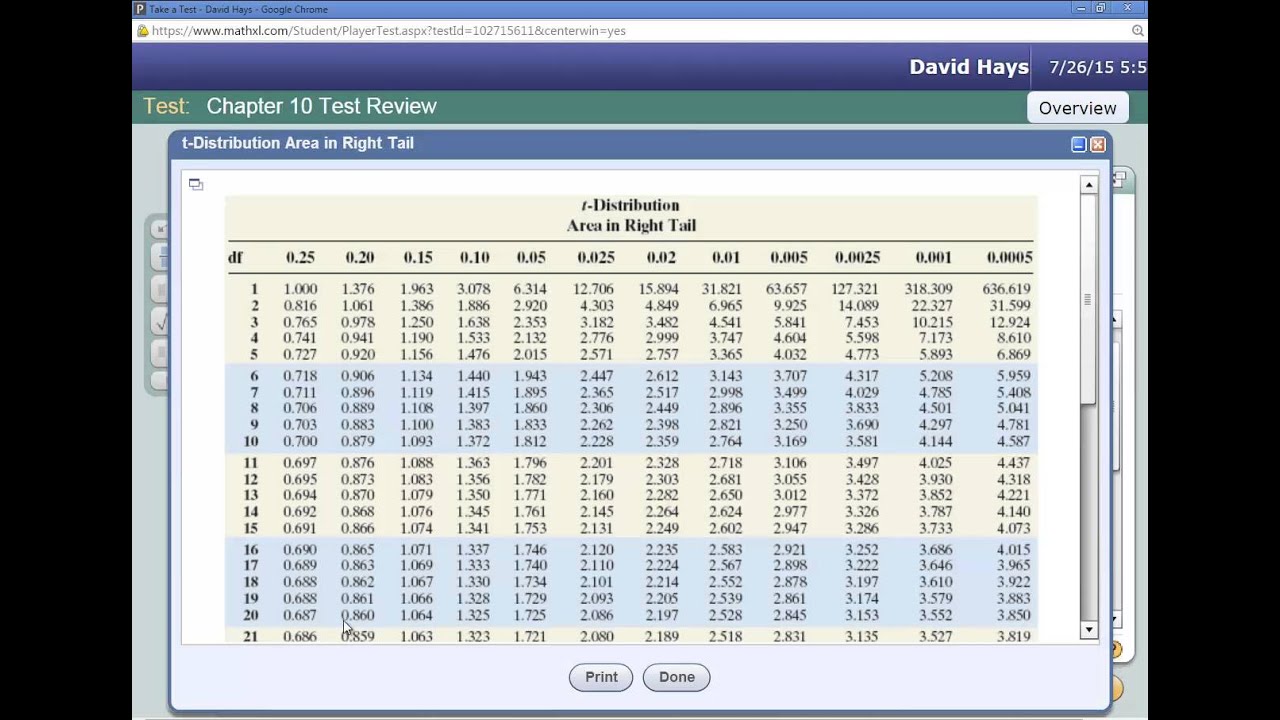Click value 3.819 in the df 21 row

pos(1014,636)
